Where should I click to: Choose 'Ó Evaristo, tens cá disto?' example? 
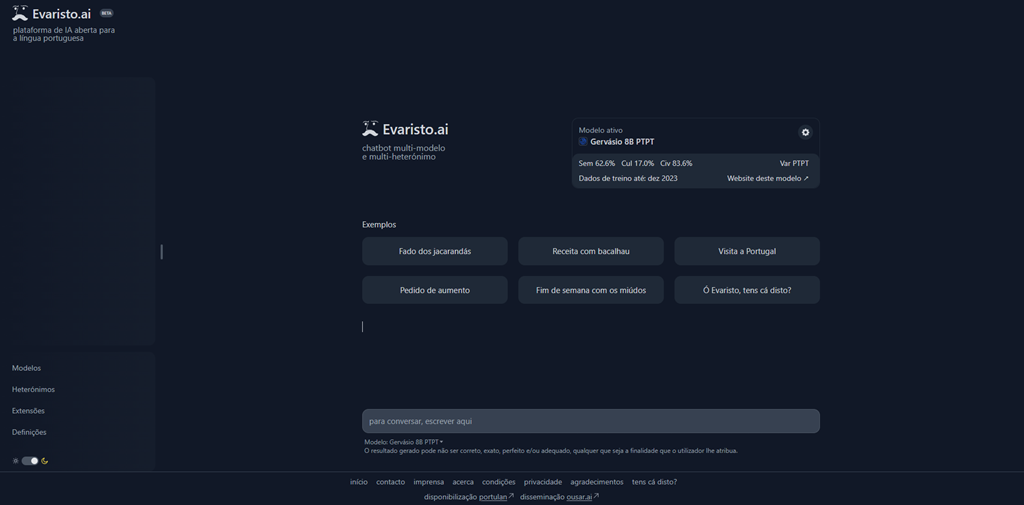pyautogui.click(x=747, y=290)
